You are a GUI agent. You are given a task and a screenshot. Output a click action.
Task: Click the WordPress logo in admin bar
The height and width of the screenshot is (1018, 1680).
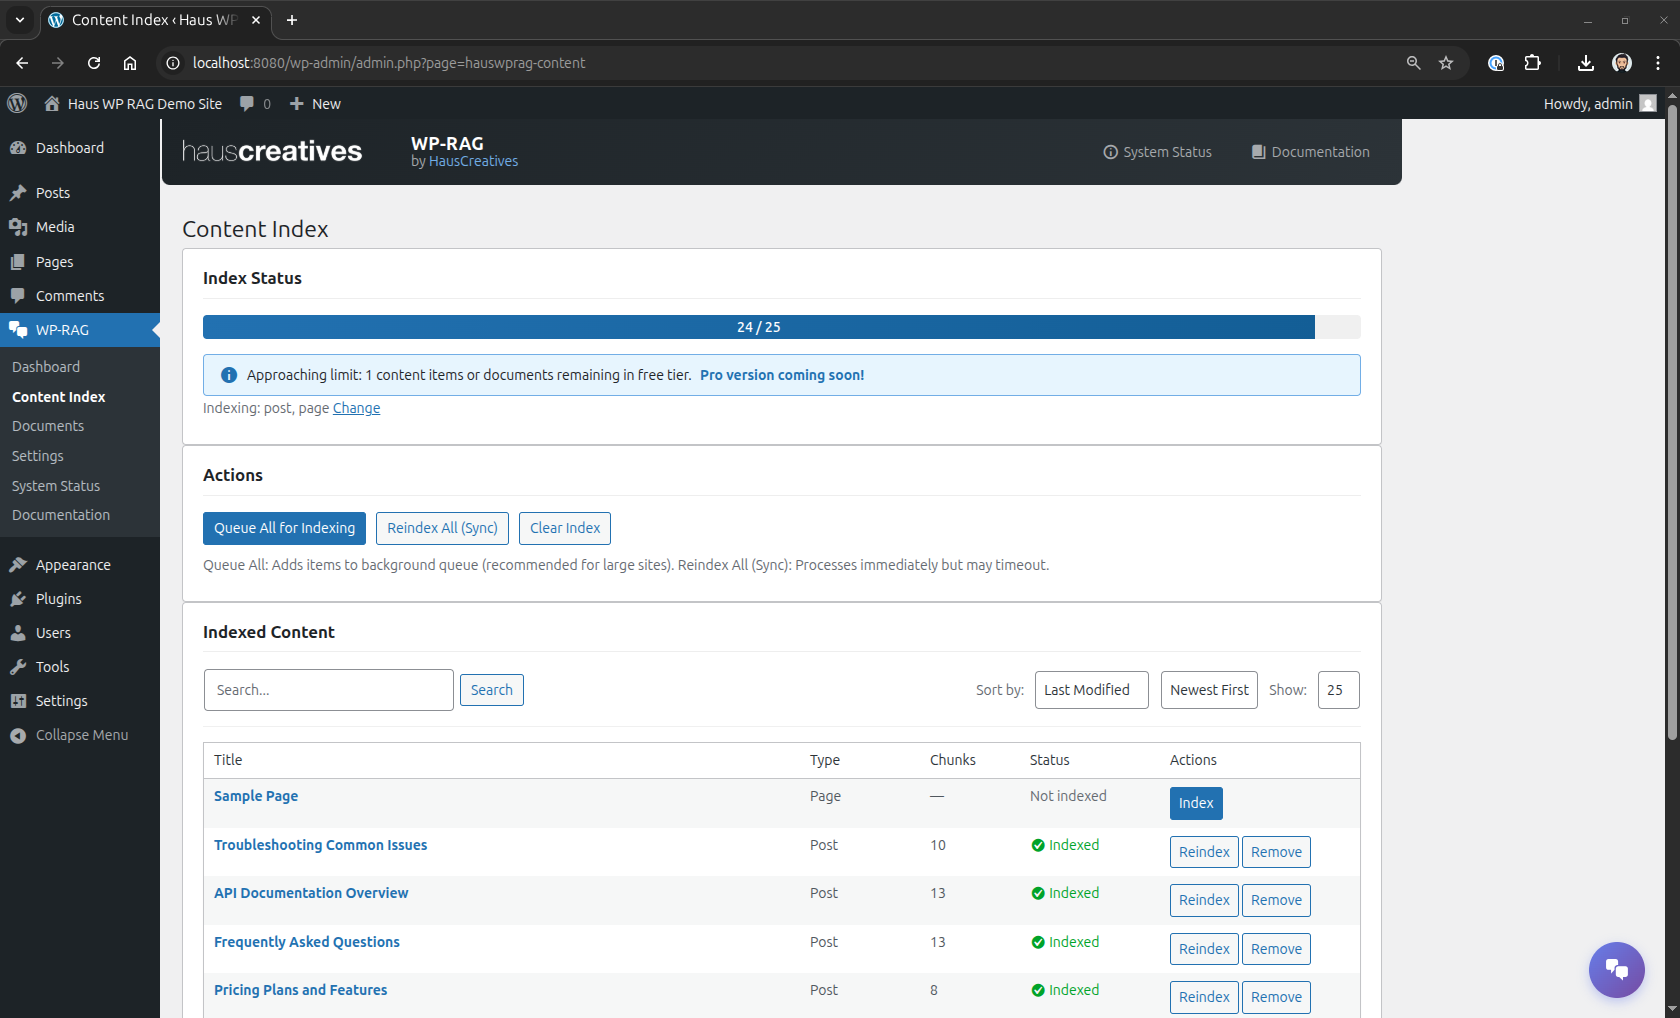[17, 103]
